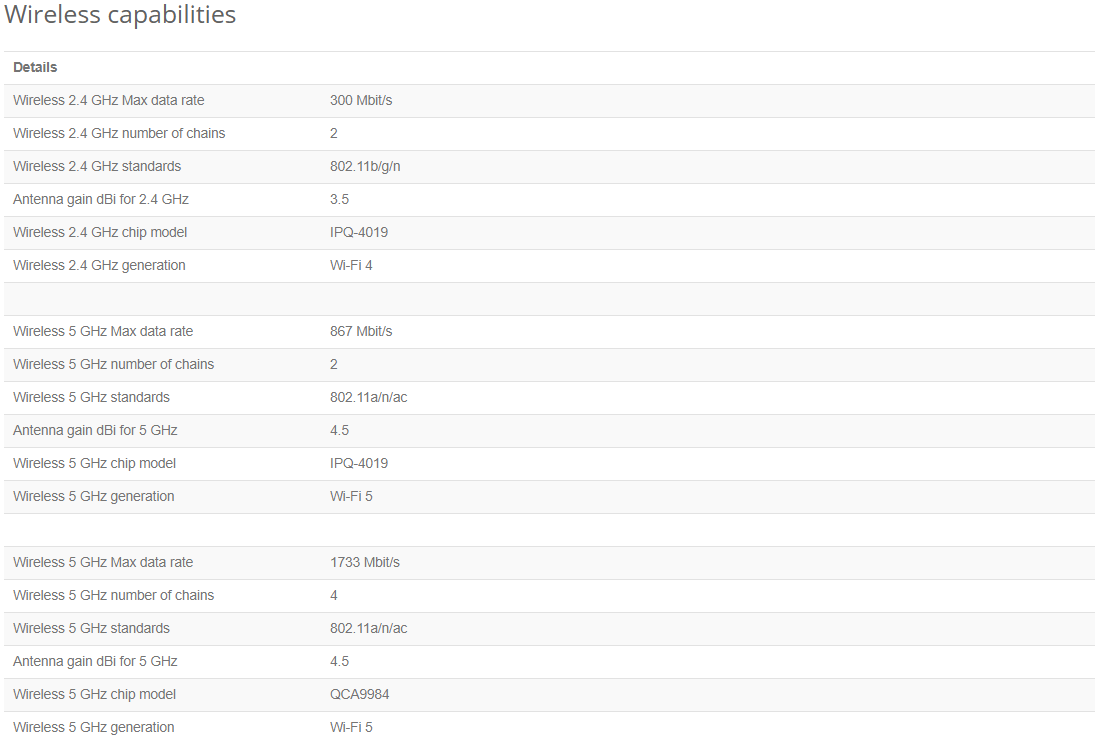
Task: Select the Wi-Fi 4 generation value
Action: pos(351,266)
